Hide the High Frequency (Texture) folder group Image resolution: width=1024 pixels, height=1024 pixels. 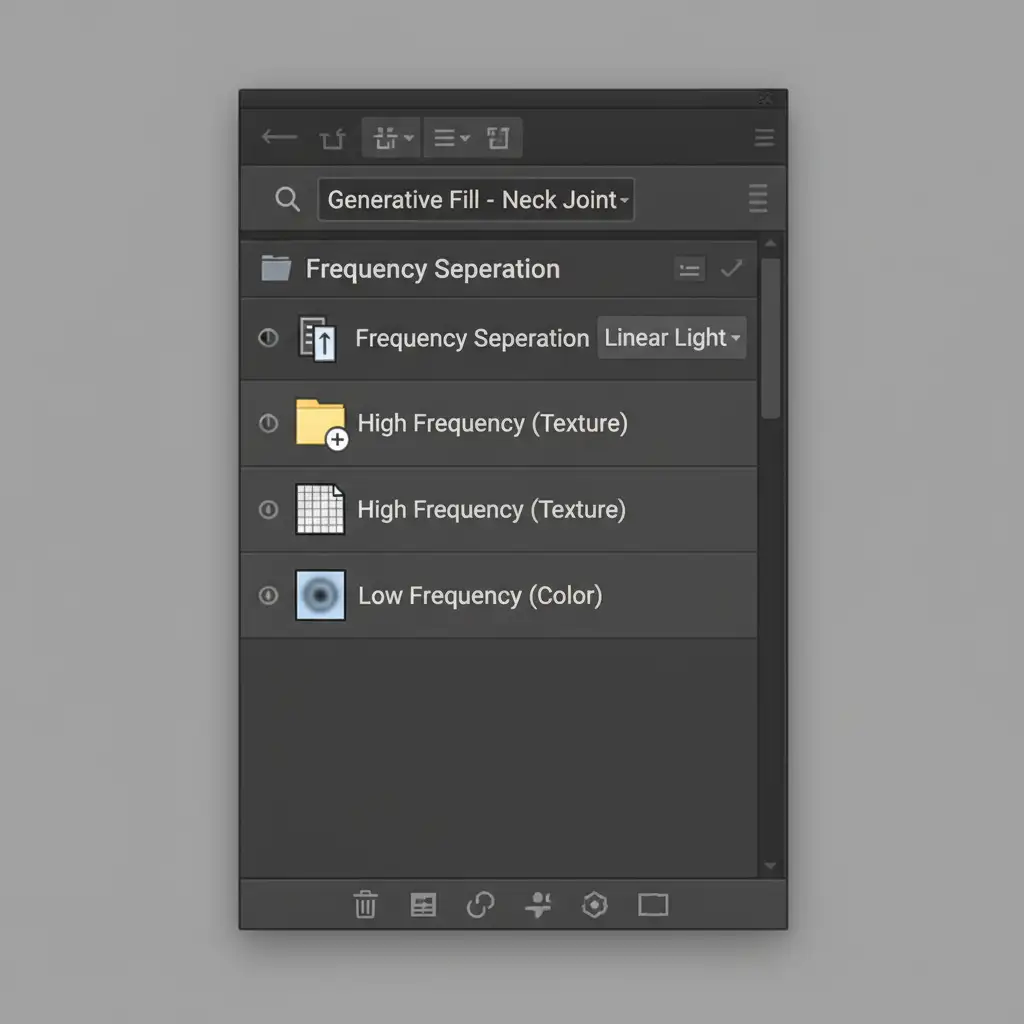click(x=268, y=423)
